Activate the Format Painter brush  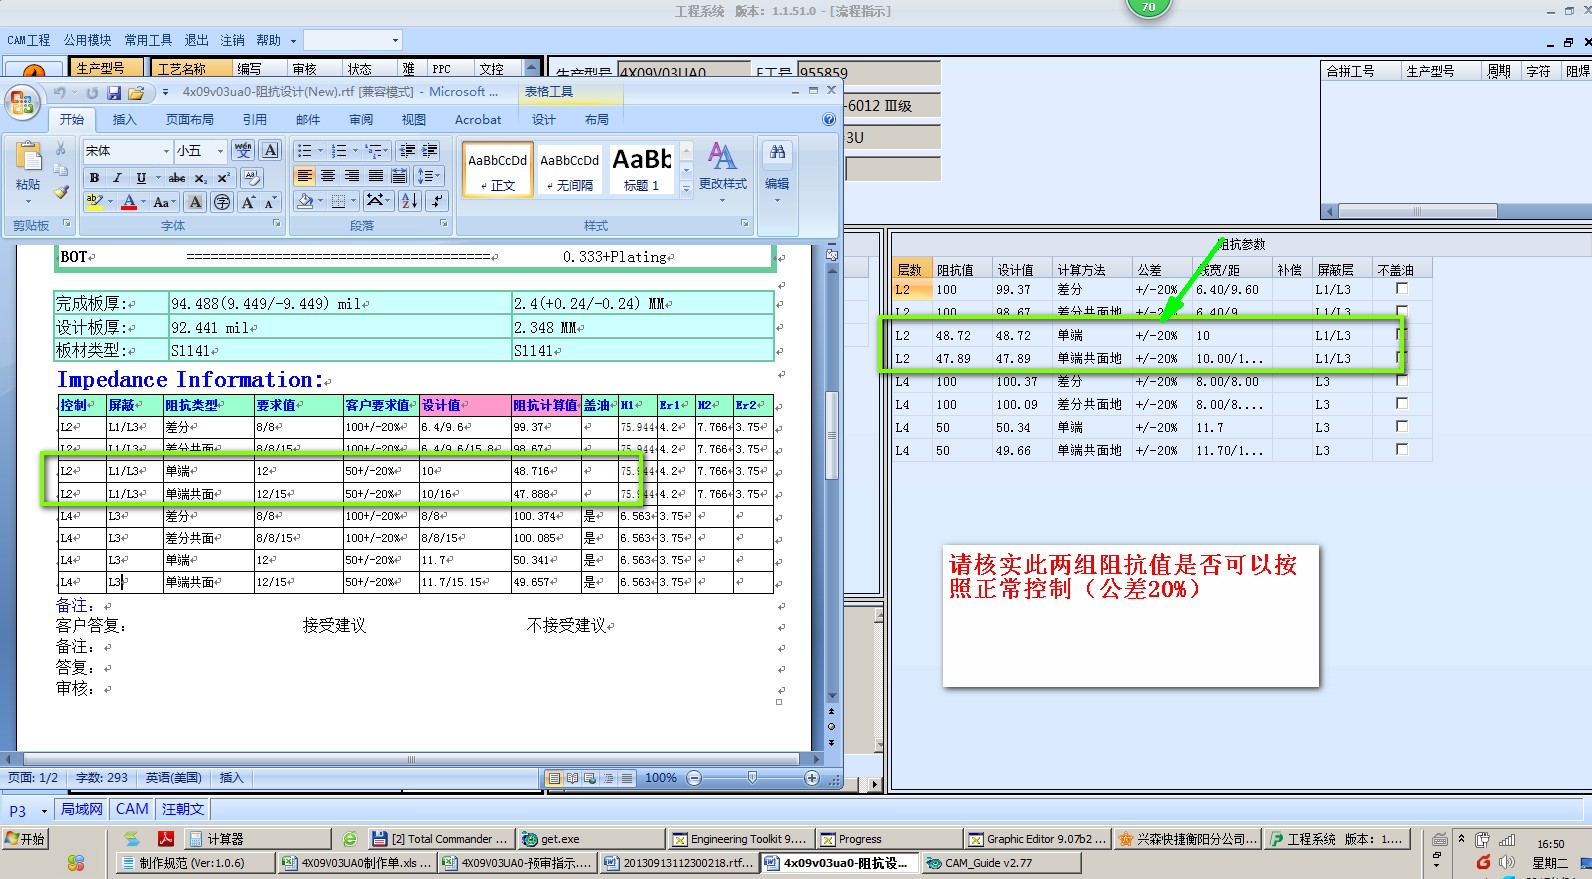pos(61,191)
